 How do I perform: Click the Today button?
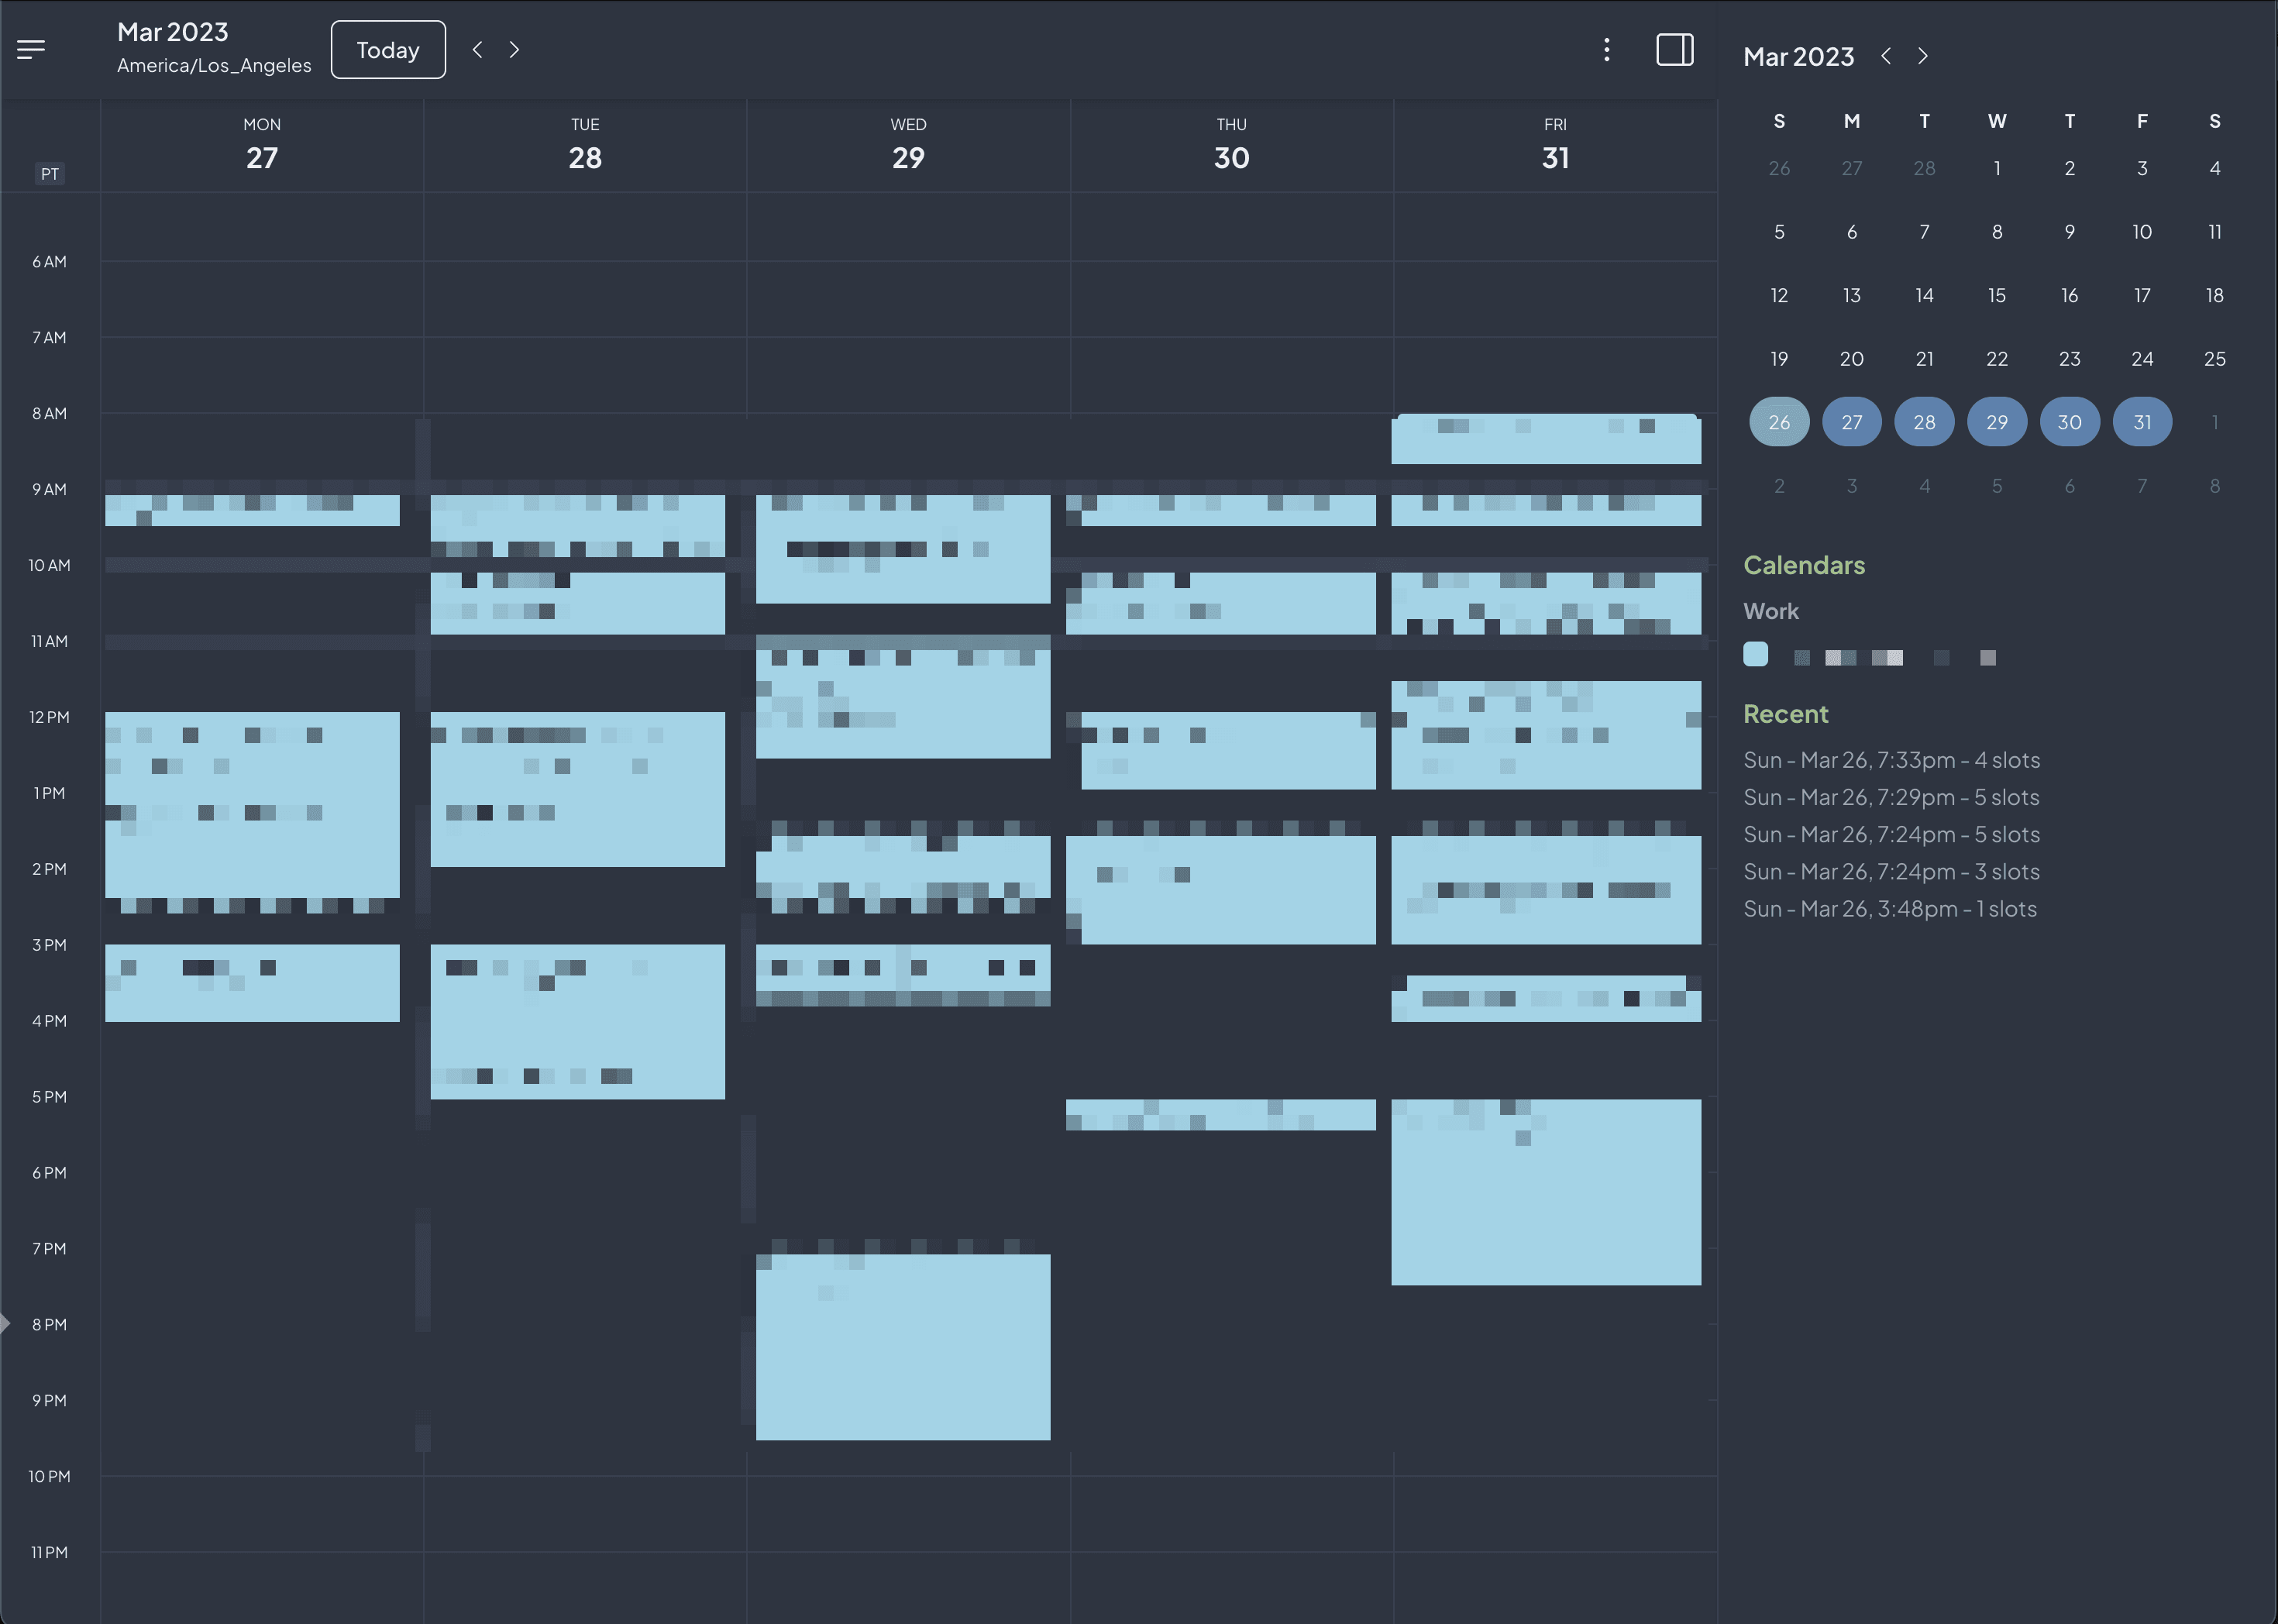[x=388, y=50]
